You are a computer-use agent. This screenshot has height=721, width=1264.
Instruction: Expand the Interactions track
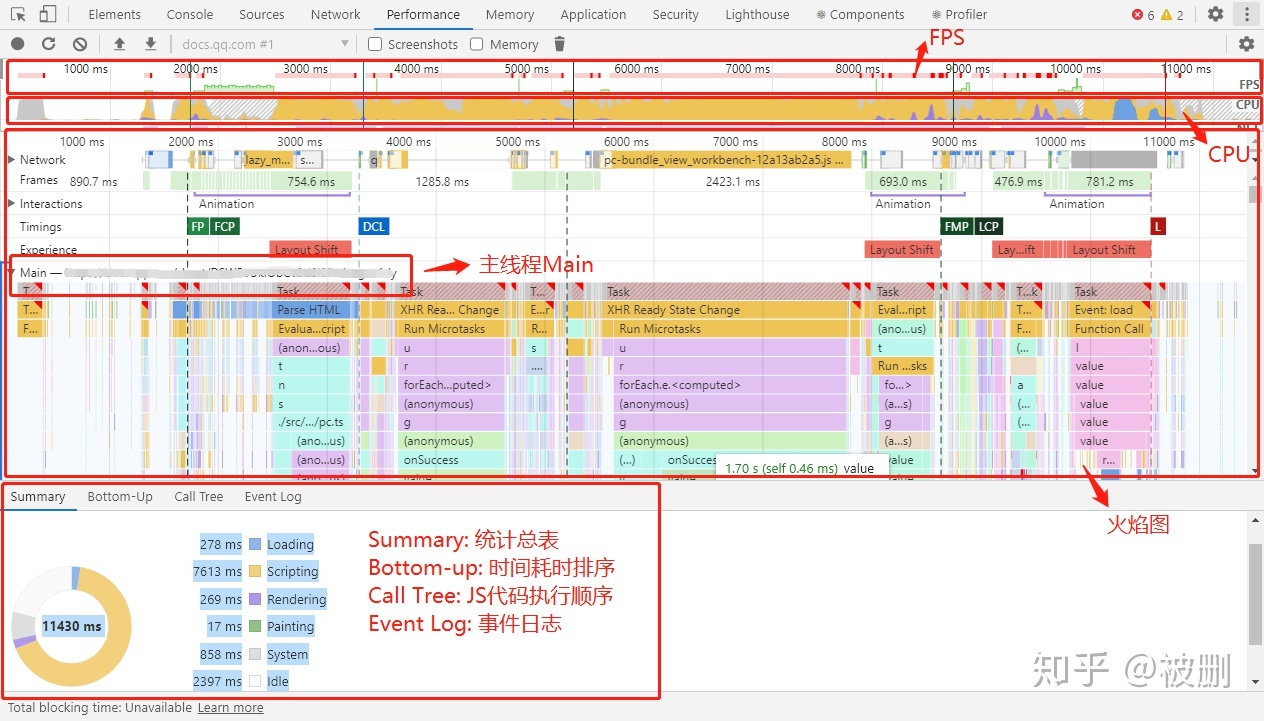tap(12, 204)
